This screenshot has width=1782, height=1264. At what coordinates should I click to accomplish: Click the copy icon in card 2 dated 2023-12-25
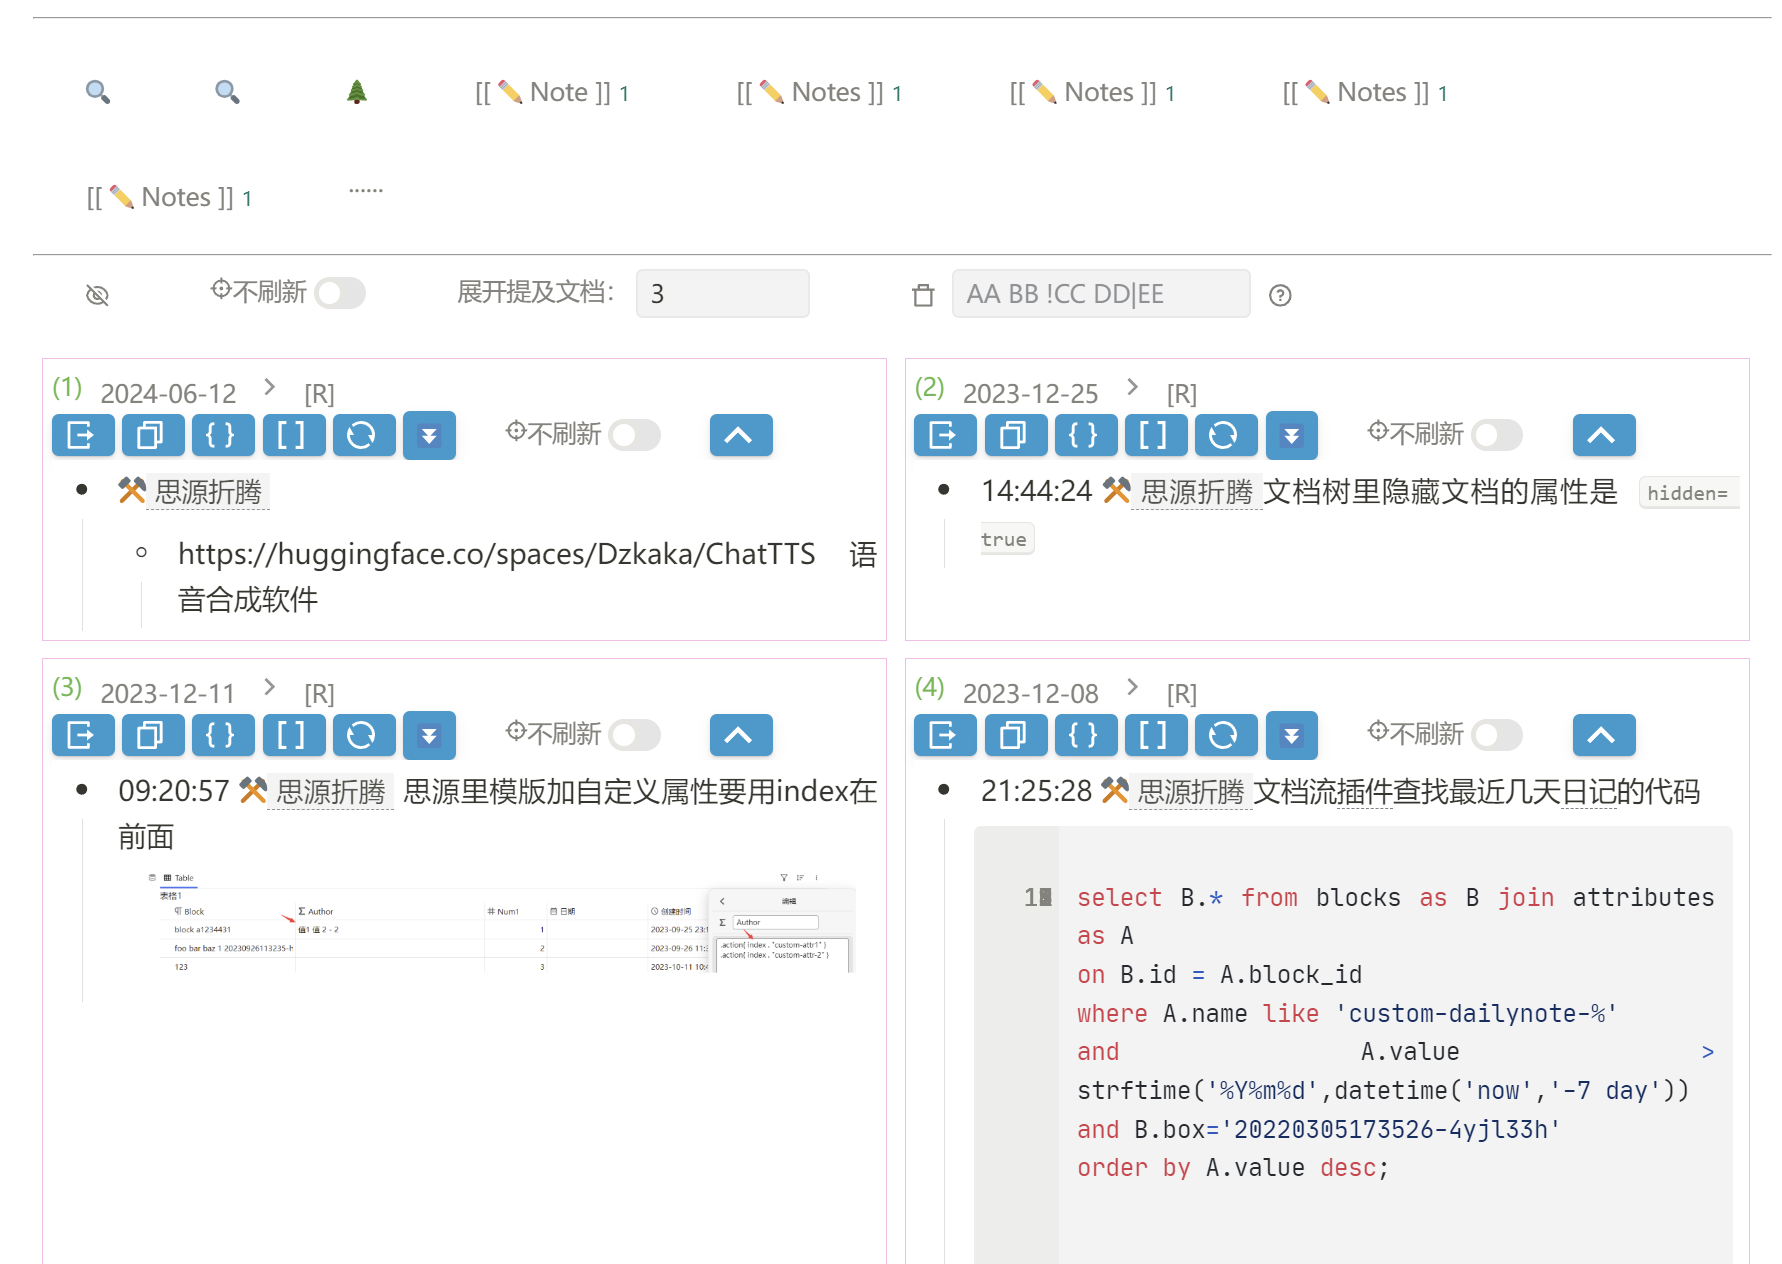1015,435
